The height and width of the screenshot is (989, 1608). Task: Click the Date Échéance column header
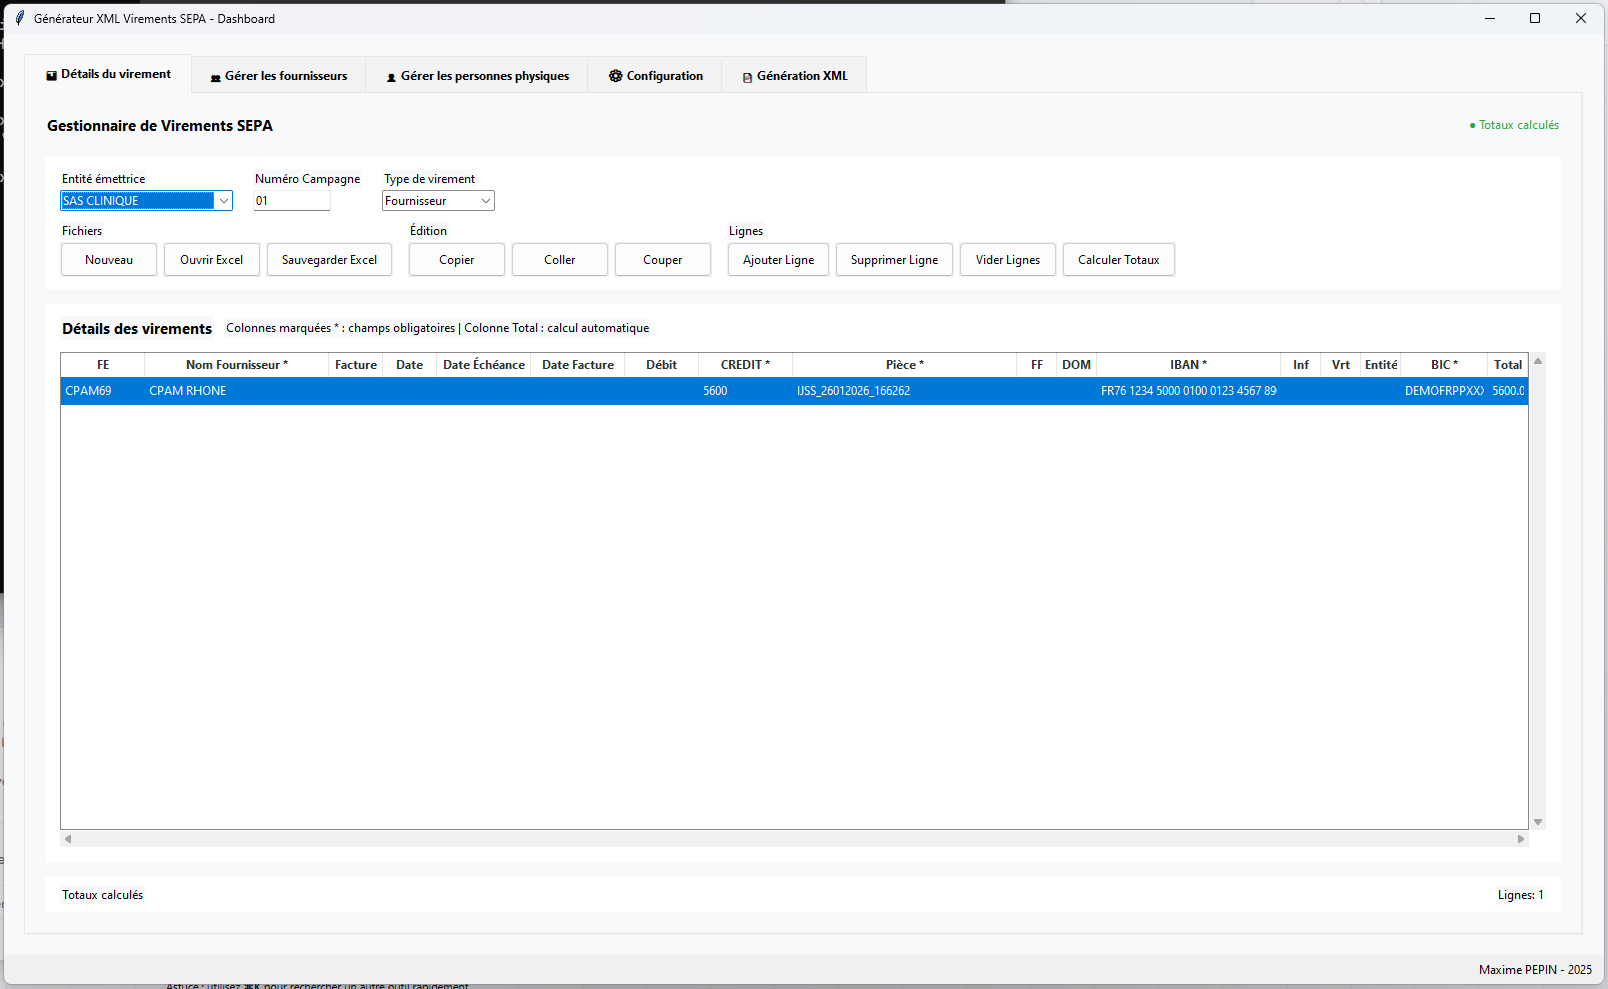[x=484, y=365]
